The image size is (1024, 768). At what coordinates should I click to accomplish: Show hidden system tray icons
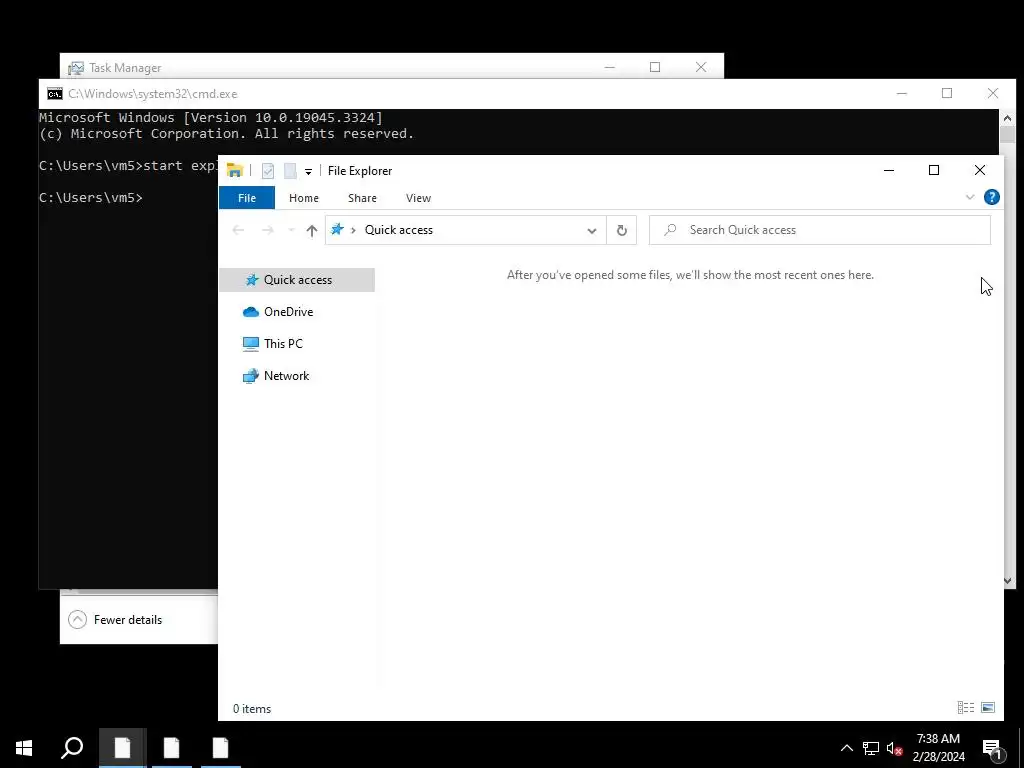(x=846, y=748)
